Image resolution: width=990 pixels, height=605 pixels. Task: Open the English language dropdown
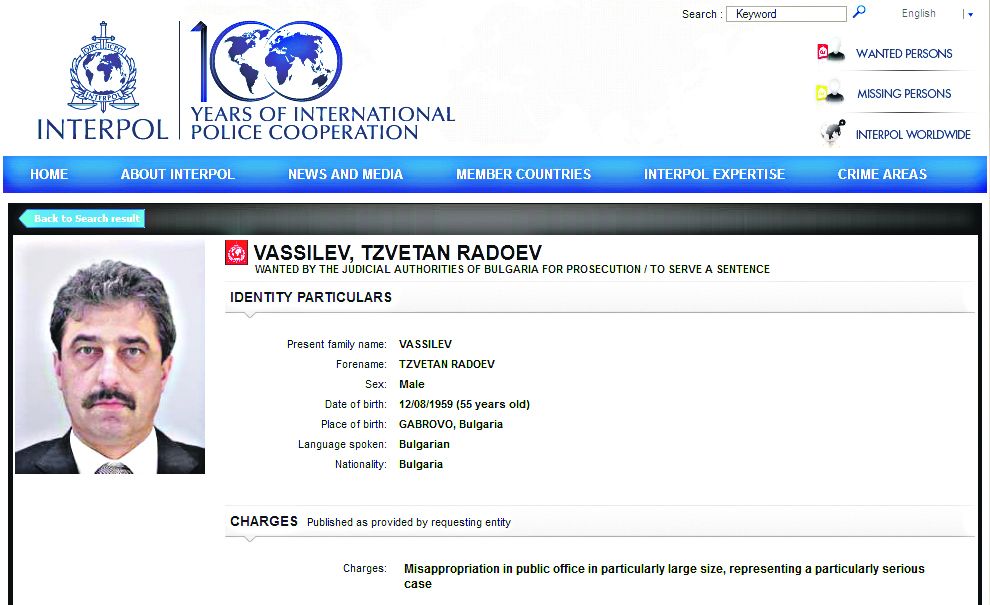(918, 14)
